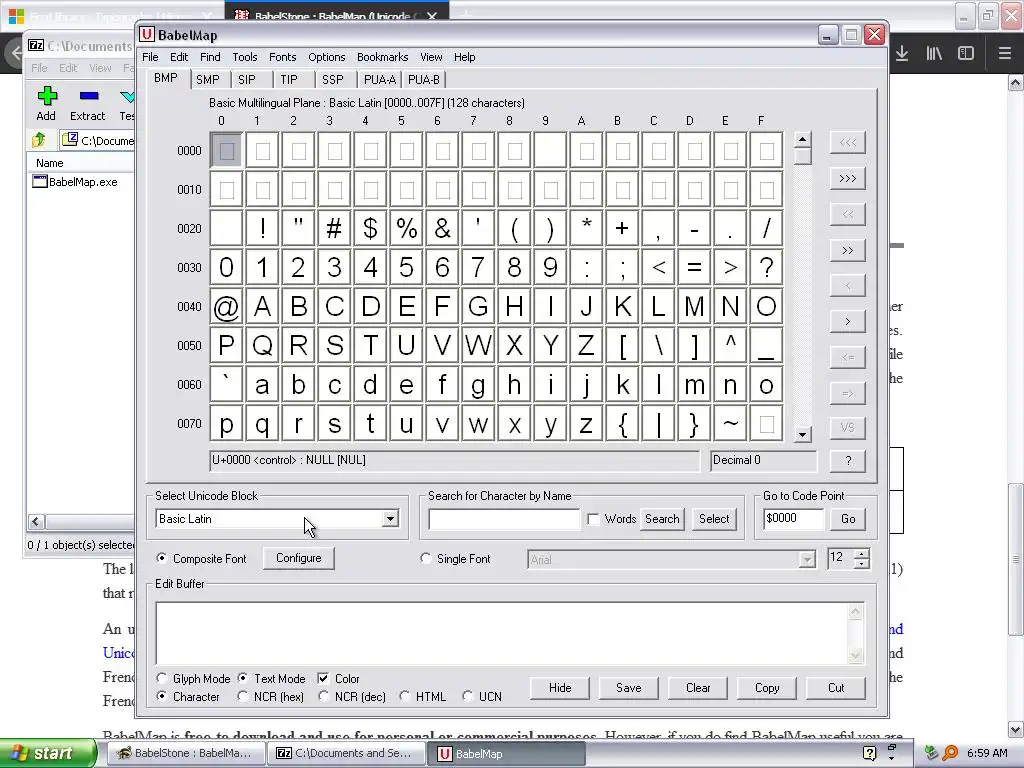Select the backslash character cell
Image resolution: width=1024 pixels, height=768 pixels.
coord(658,345)
